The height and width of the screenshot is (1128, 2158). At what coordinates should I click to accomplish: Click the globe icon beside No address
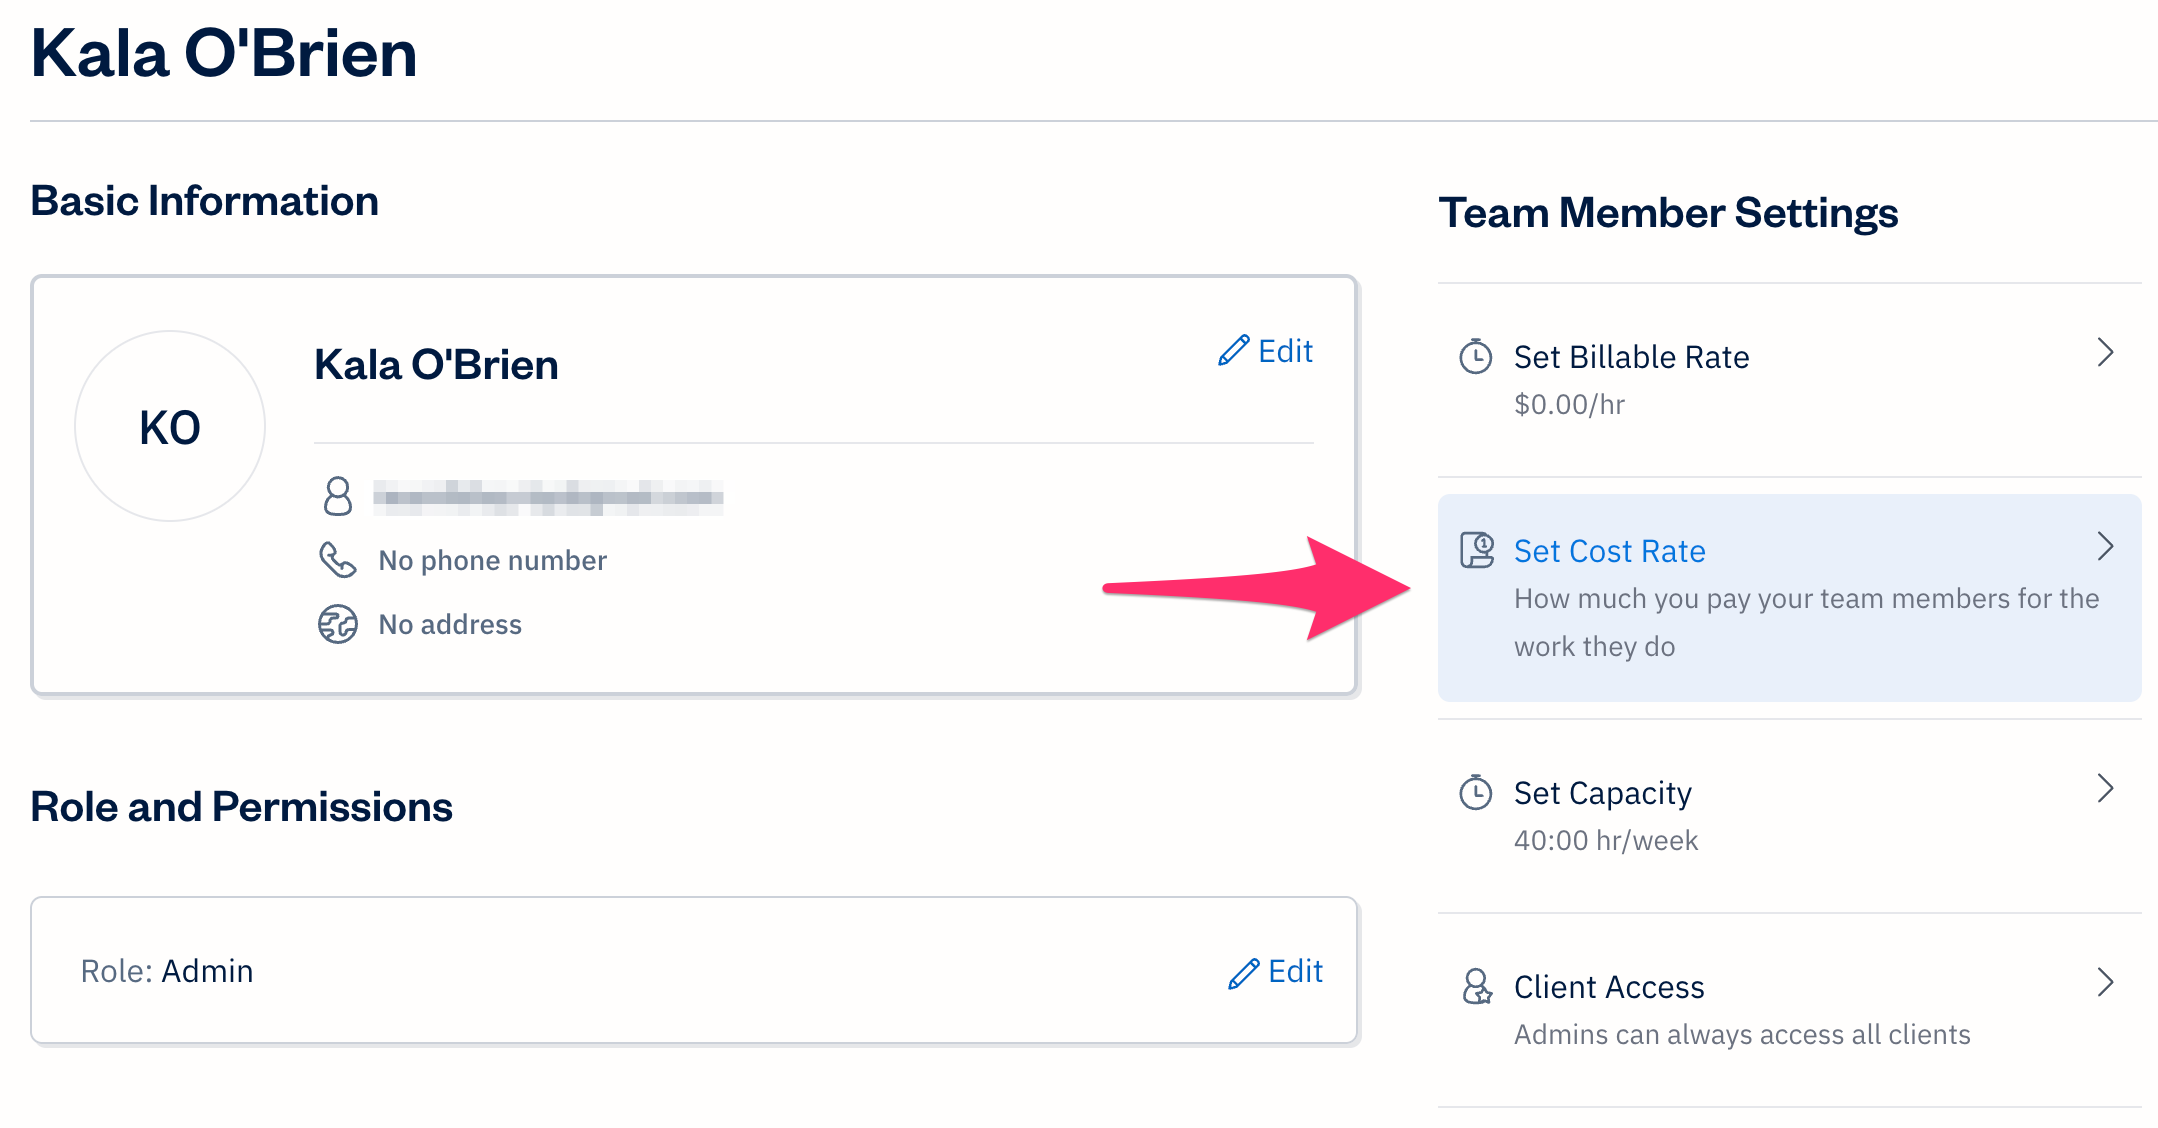point(338,624)
